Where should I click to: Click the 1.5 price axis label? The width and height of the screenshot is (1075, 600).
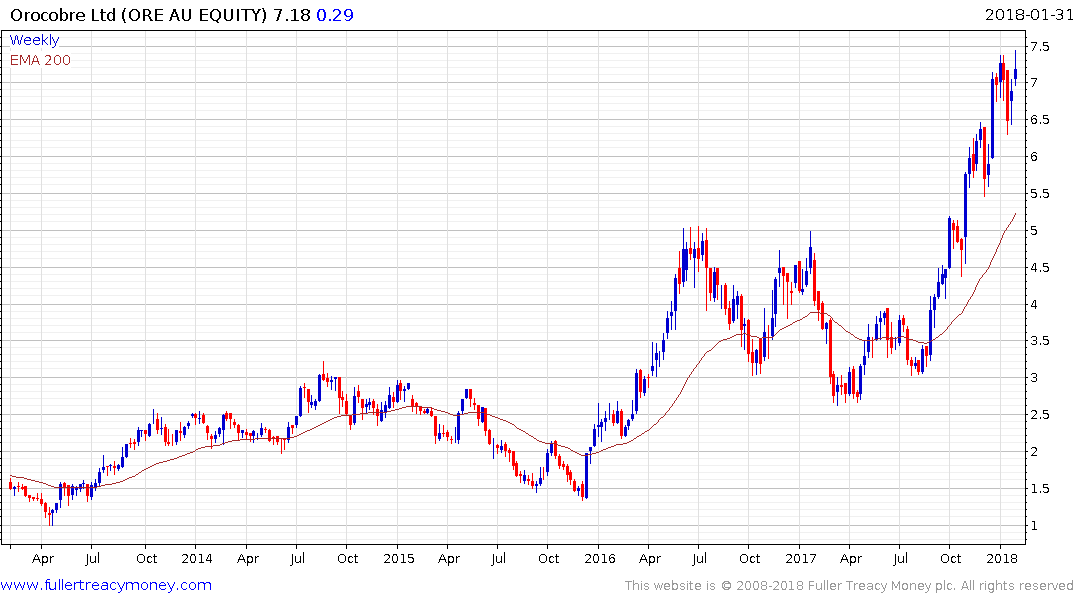pyautogui.click(x=1039, y=489)
